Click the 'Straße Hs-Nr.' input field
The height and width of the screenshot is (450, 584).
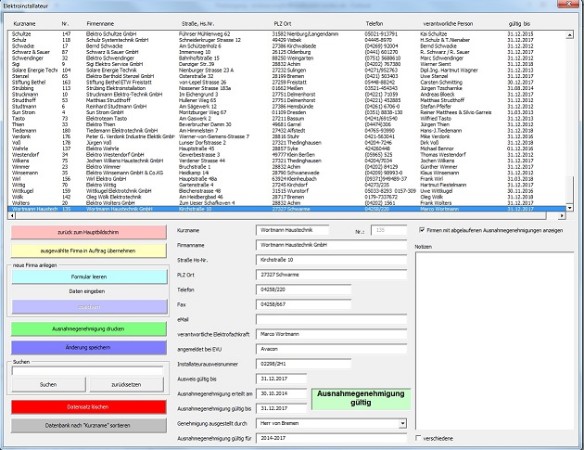[331, 260]
